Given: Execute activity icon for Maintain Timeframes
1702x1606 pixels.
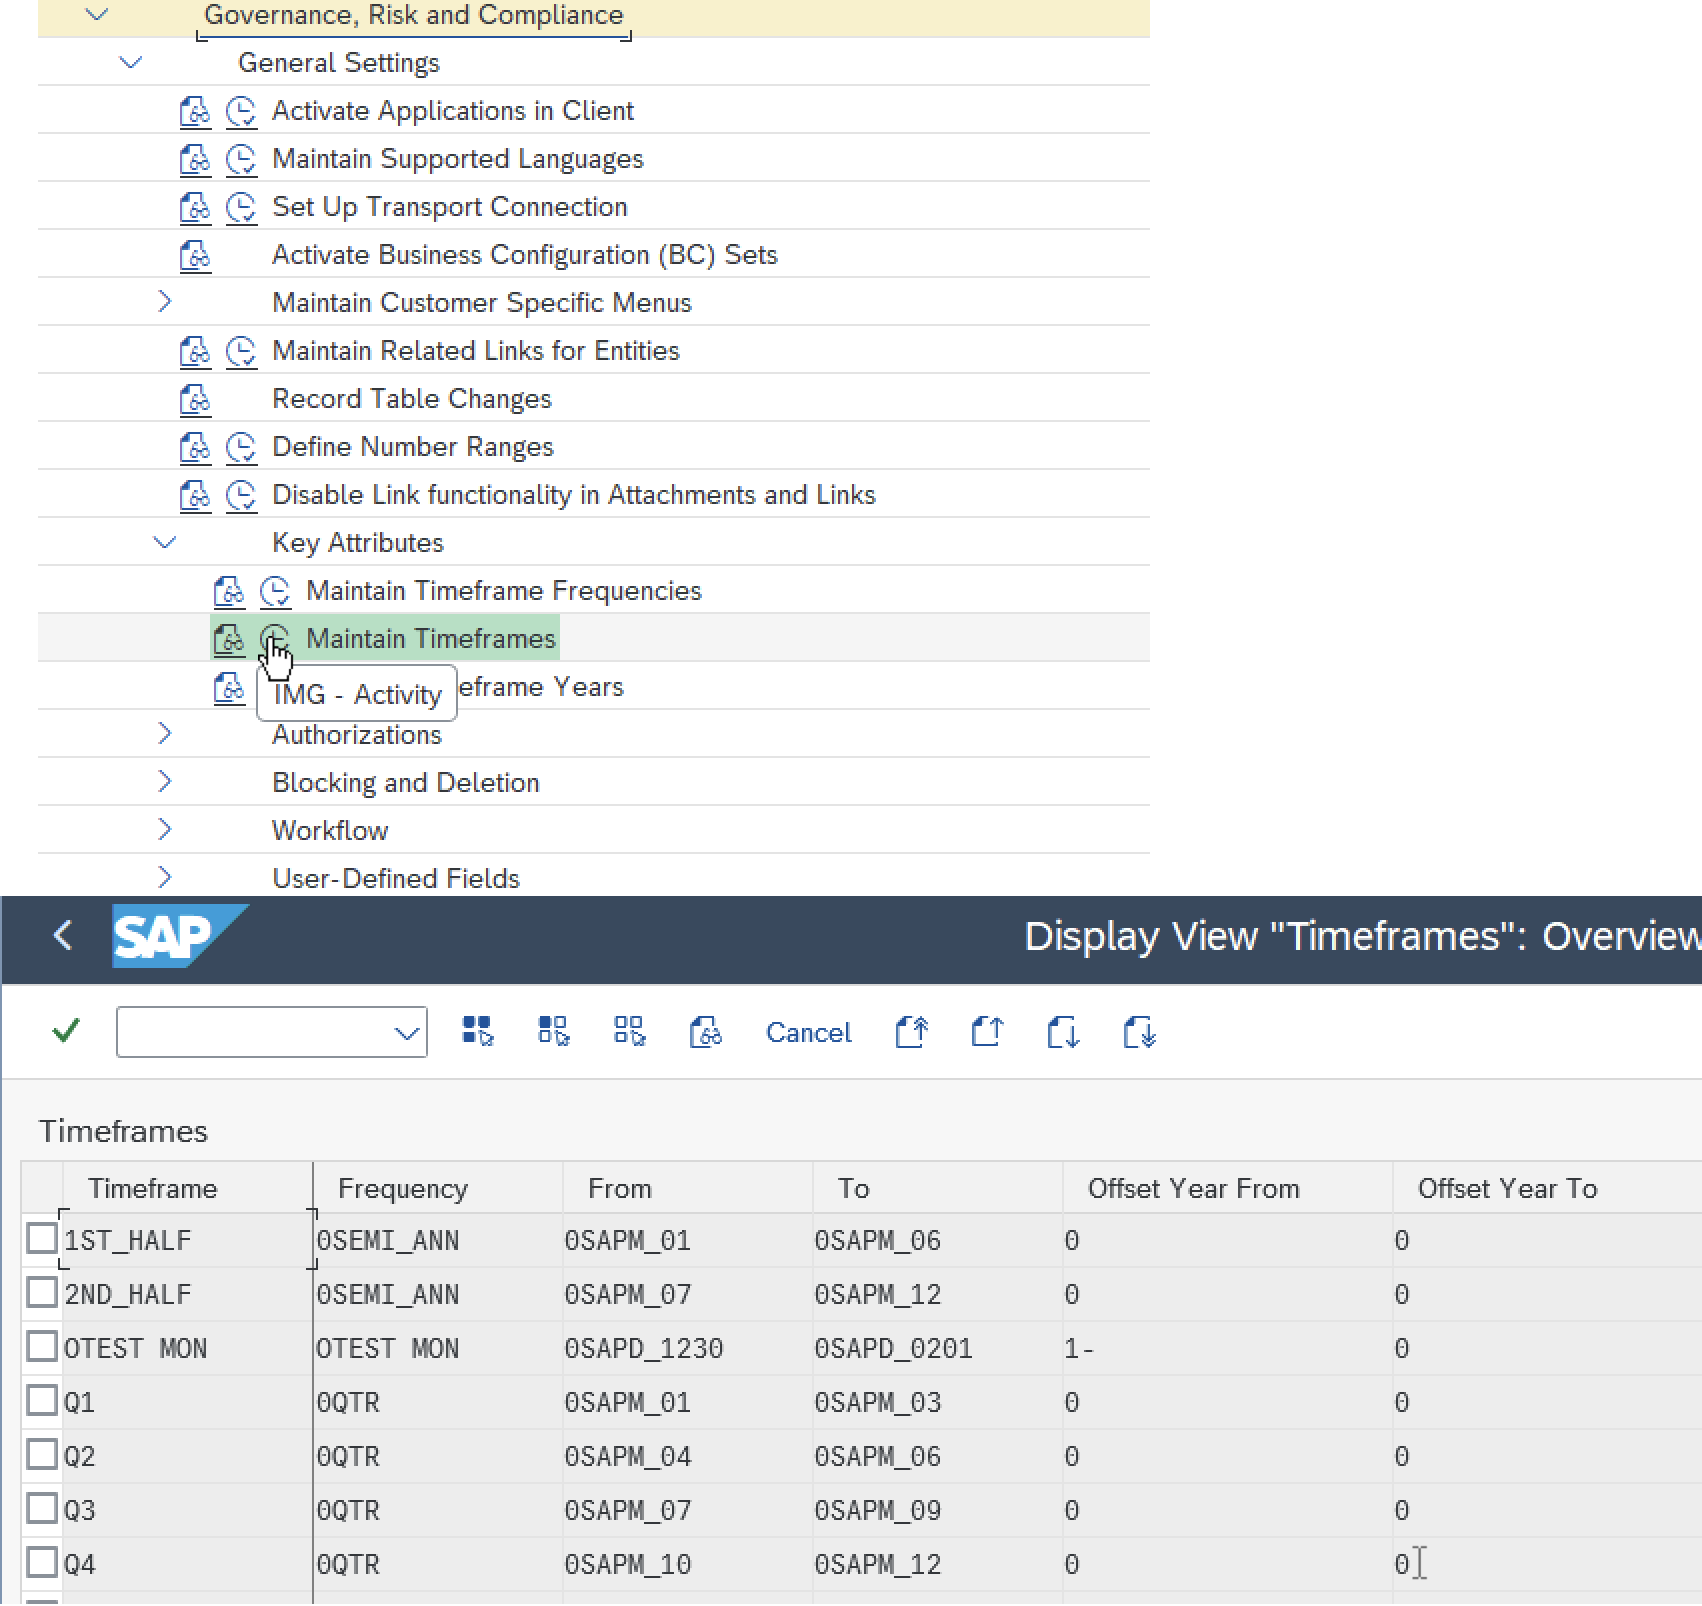Looking at the screenshot, I should (275, 639).
